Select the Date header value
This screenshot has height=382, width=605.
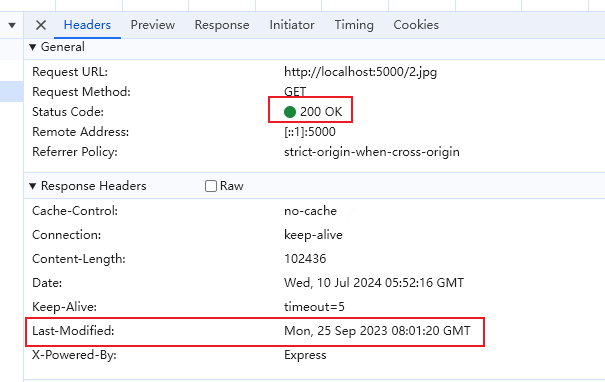tap(374, 283)
